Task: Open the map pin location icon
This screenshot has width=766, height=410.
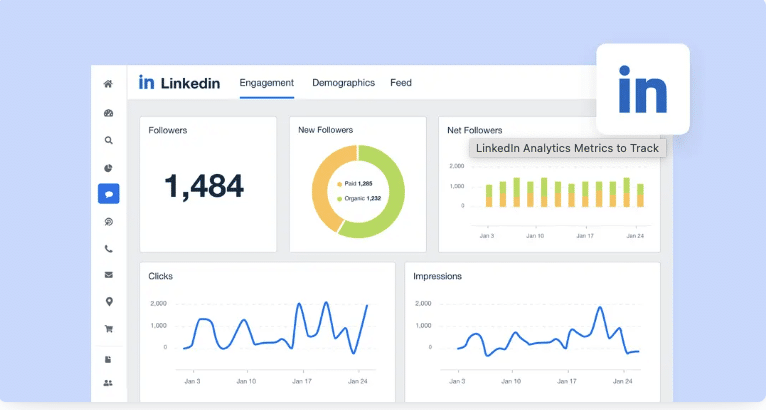Action: [109, 302]
